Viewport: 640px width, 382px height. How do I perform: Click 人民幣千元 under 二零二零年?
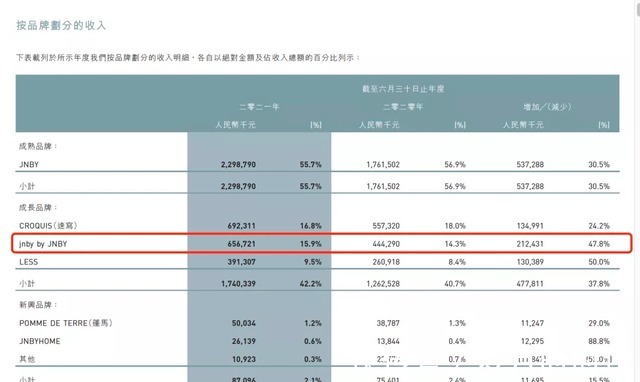[379, 125]
